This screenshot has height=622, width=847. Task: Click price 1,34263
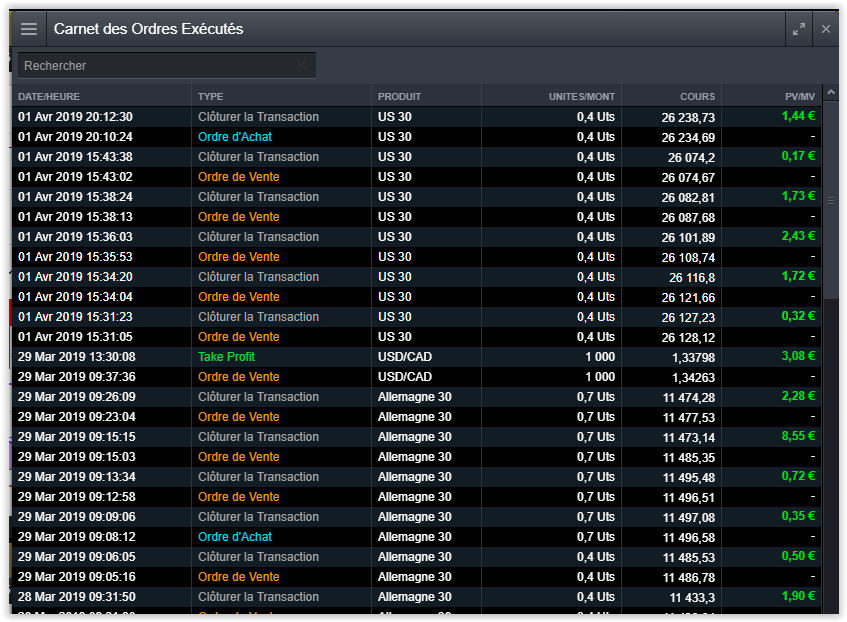pos(693,378)
